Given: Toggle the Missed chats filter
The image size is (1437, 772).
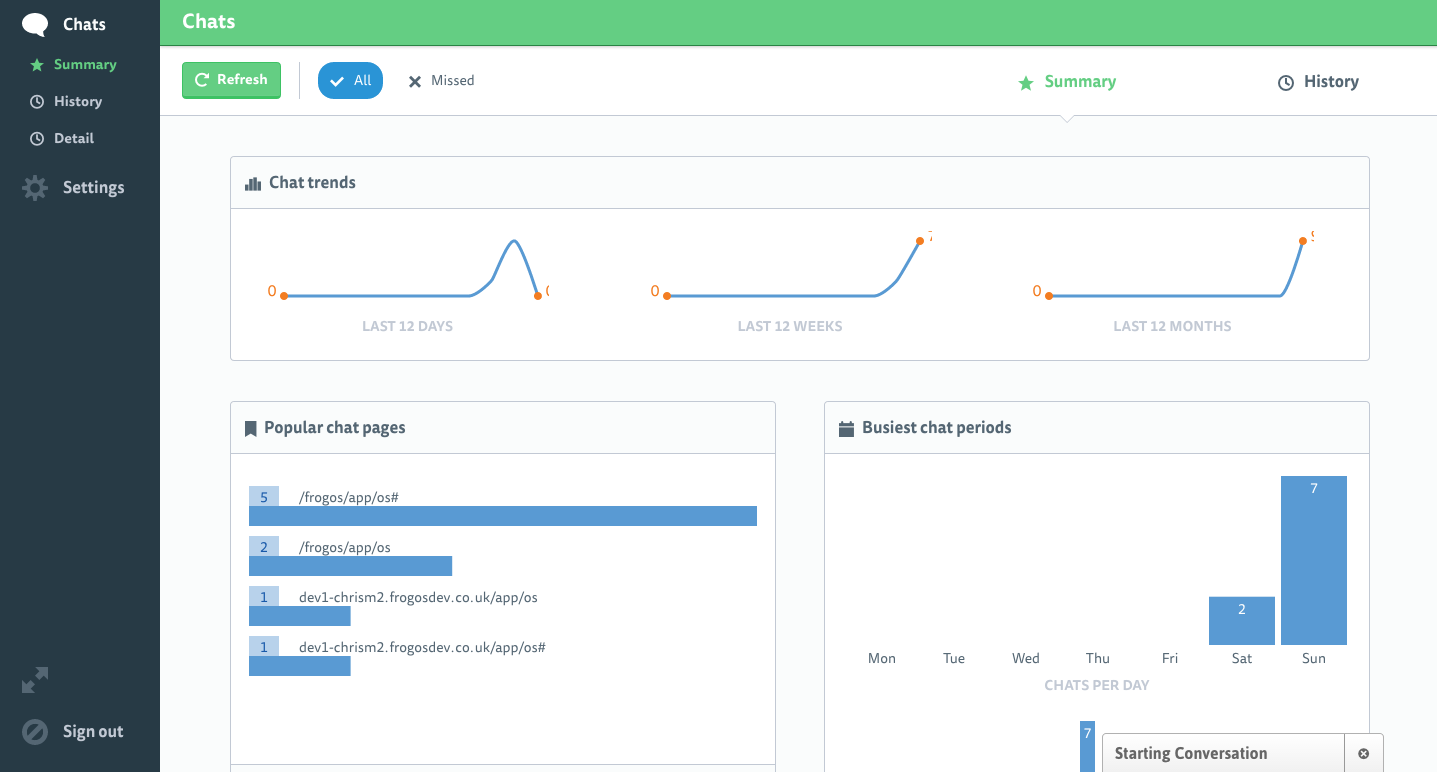Looking at the screenshot, I should (x=441, y=81).
